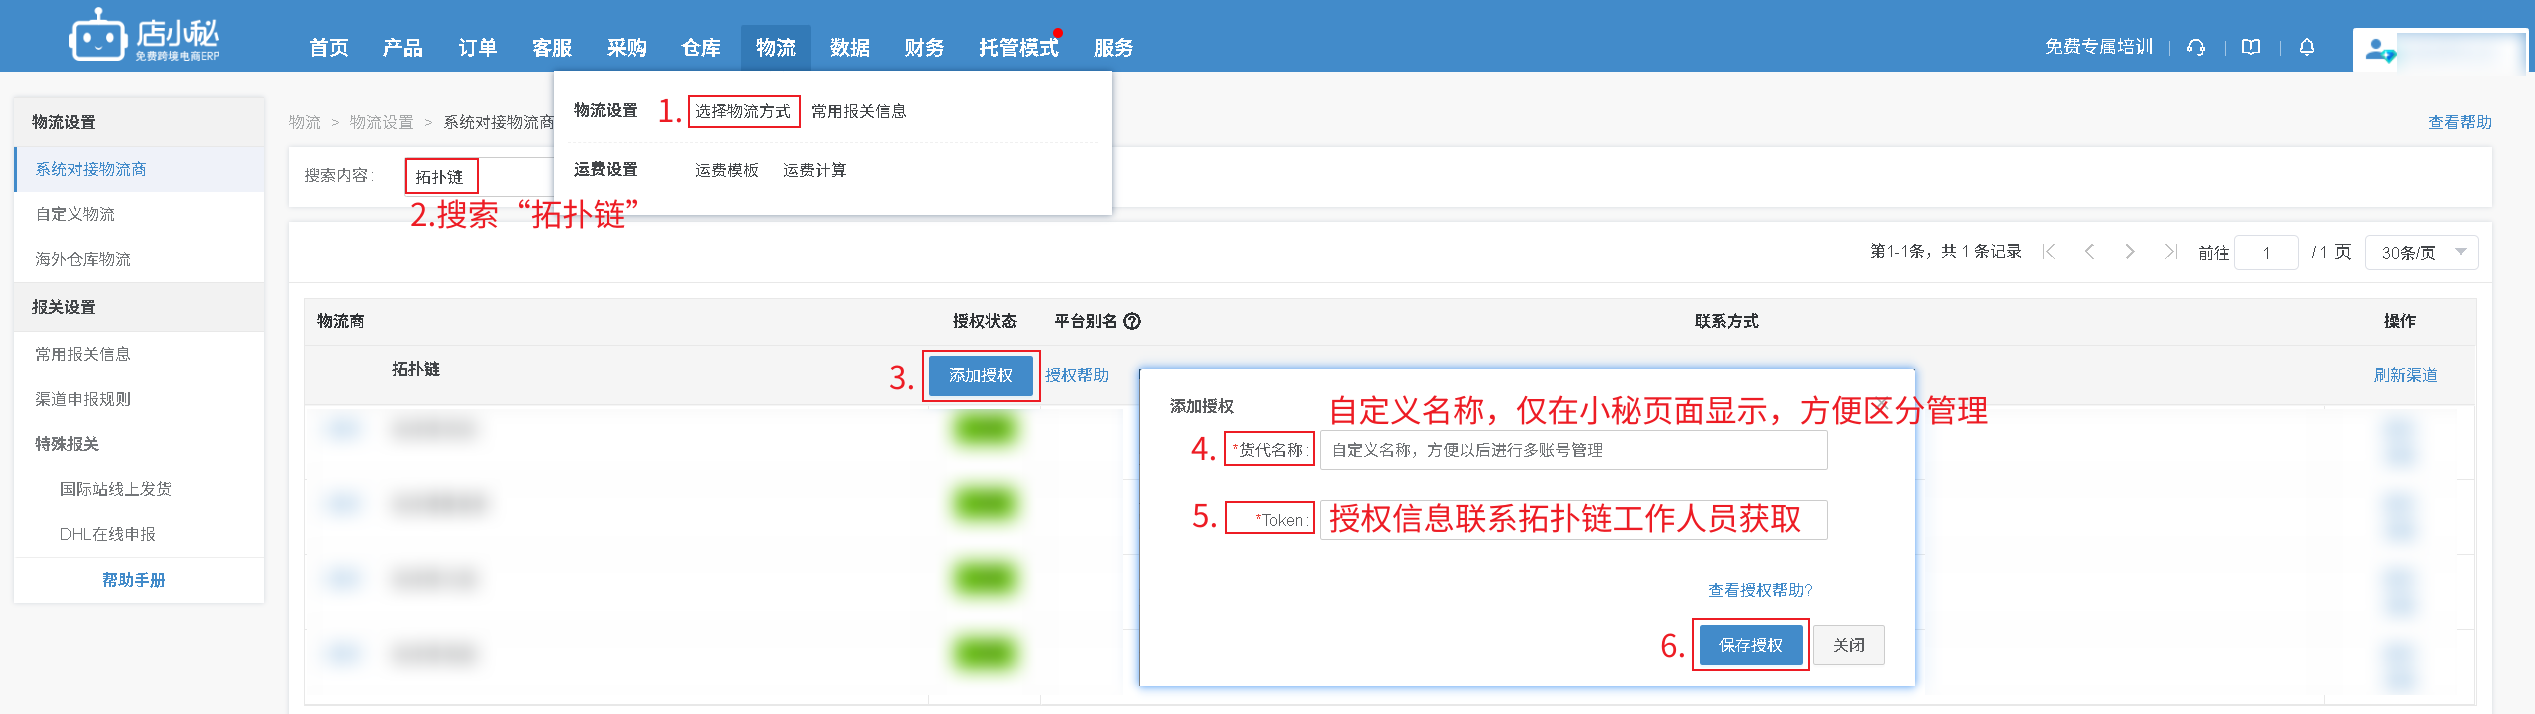Click 刷新渠道 link
The width and height of the screenshot is (2535, 714).
click(x=2405, y=375)
